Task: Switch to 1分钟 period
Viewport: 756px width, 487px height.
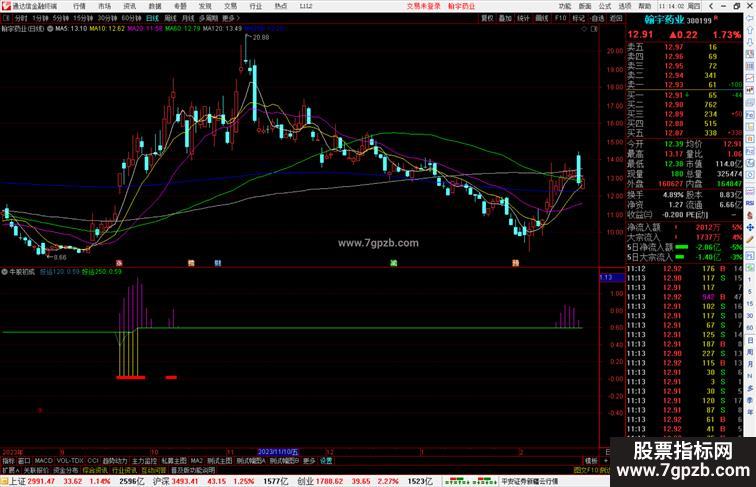Action: pos(40,18)
